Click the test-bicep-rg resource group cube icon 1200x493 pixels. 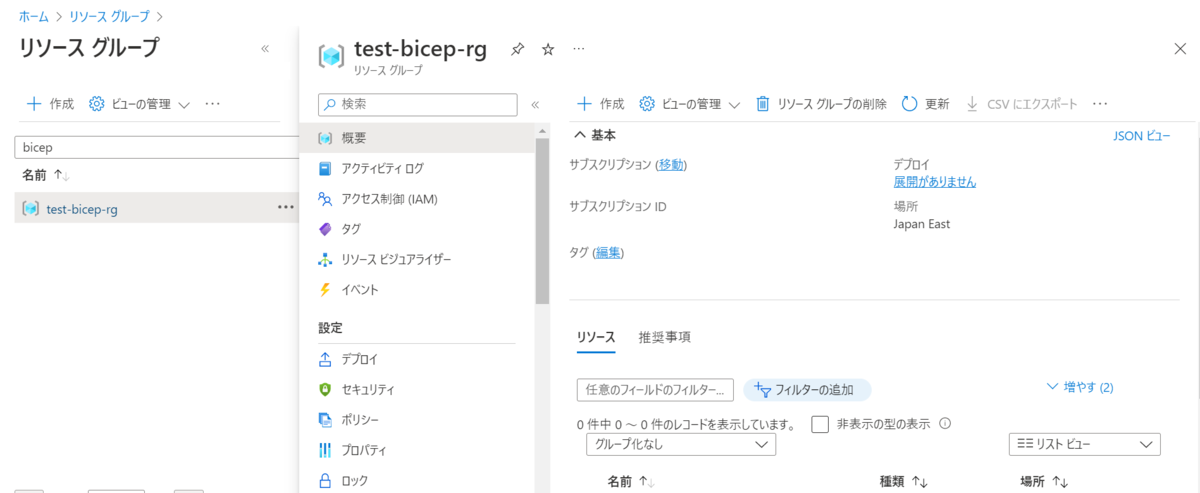coord(331,56)
